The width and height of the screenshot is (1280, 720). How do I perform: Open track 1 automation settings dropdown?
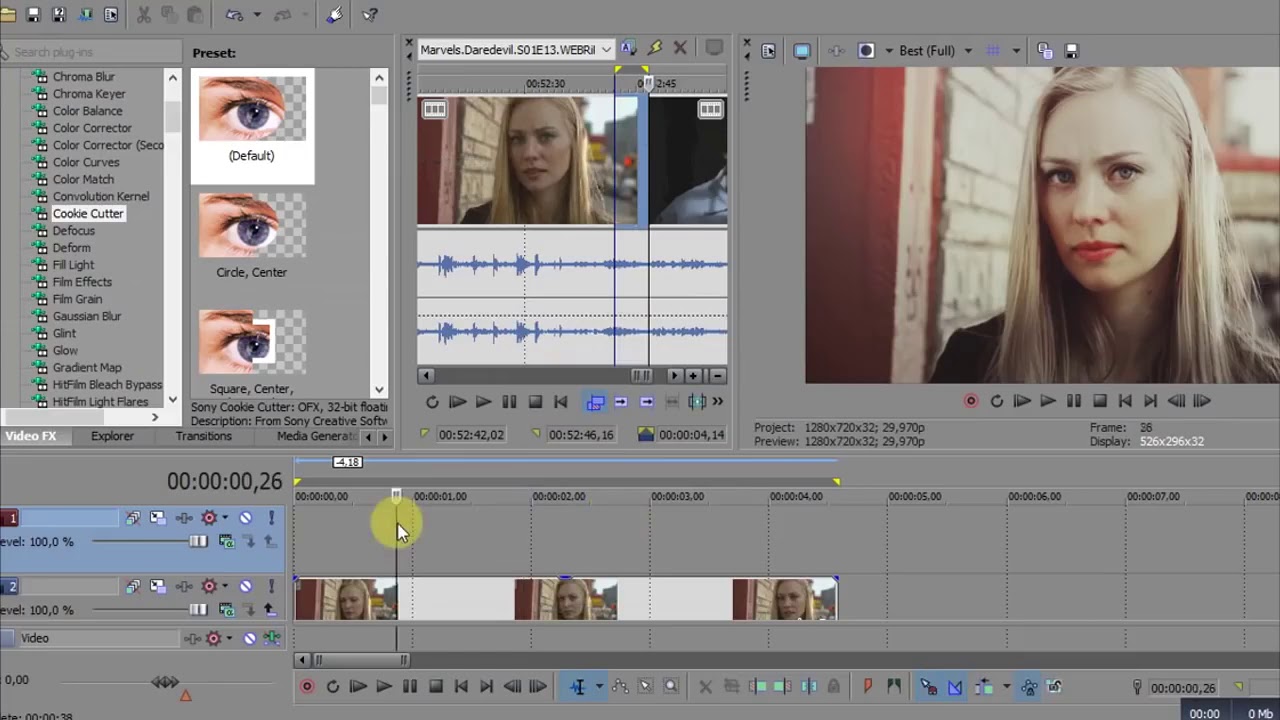(225, 518)
